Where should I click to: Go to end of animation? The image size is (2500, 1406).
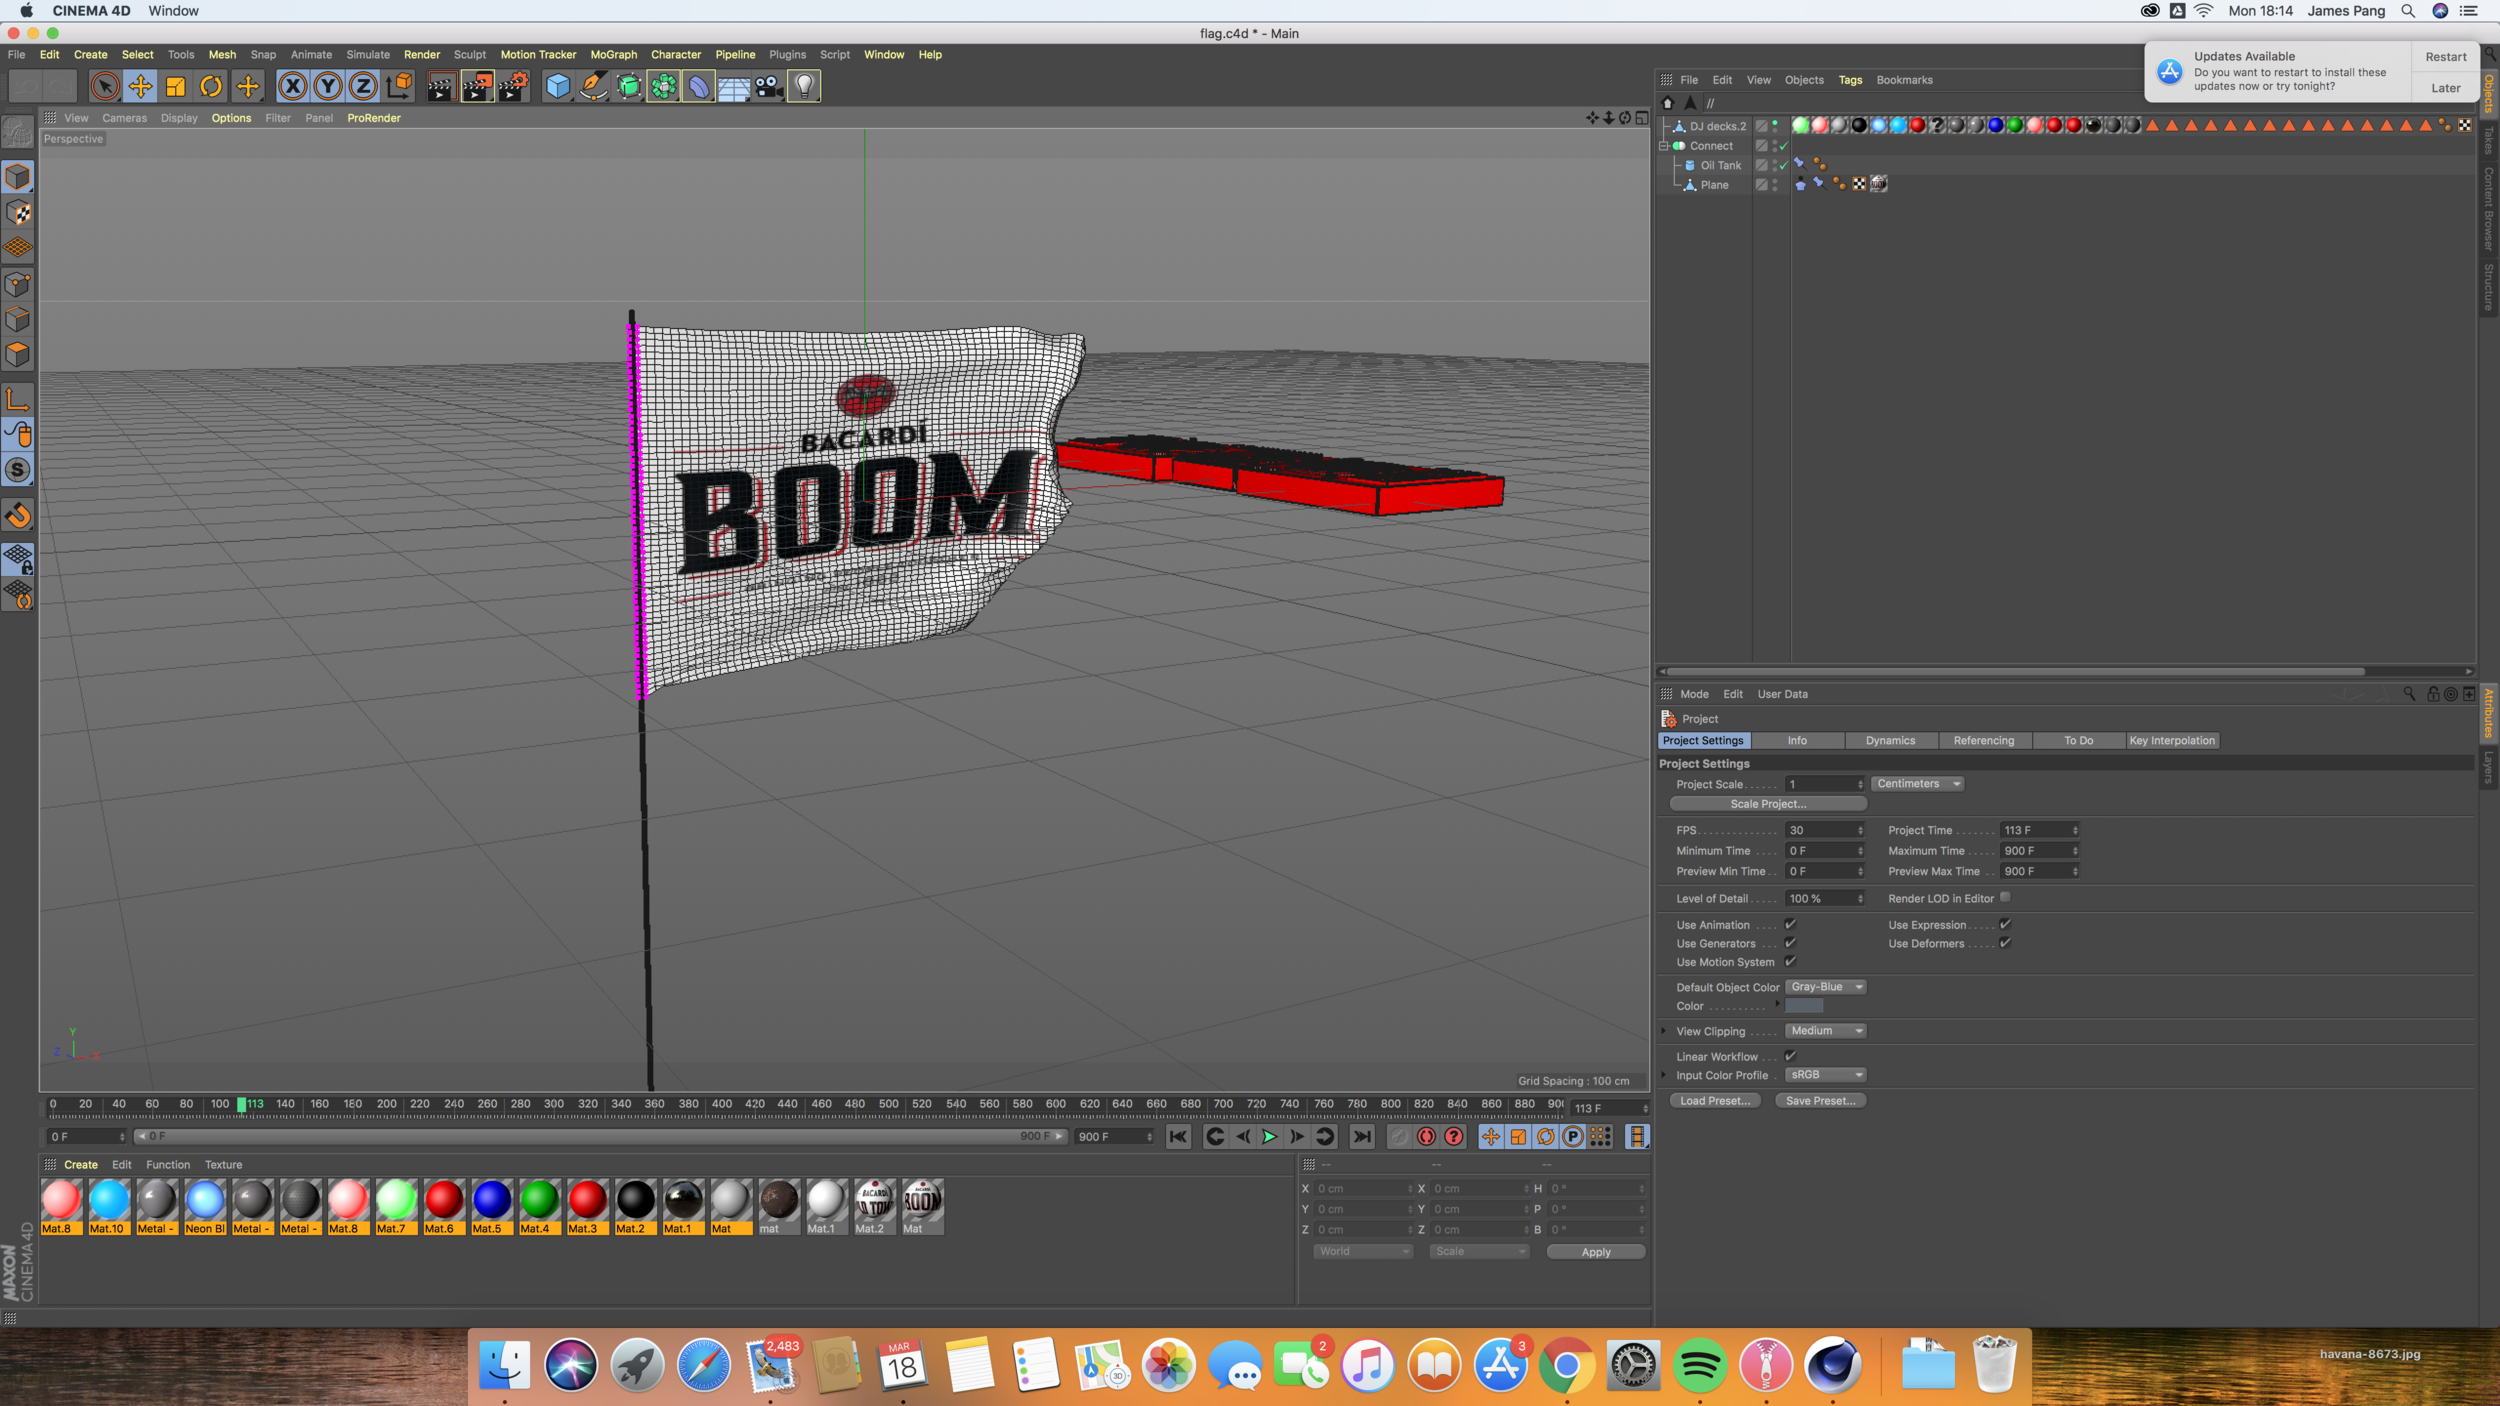coord(1362,1137)
